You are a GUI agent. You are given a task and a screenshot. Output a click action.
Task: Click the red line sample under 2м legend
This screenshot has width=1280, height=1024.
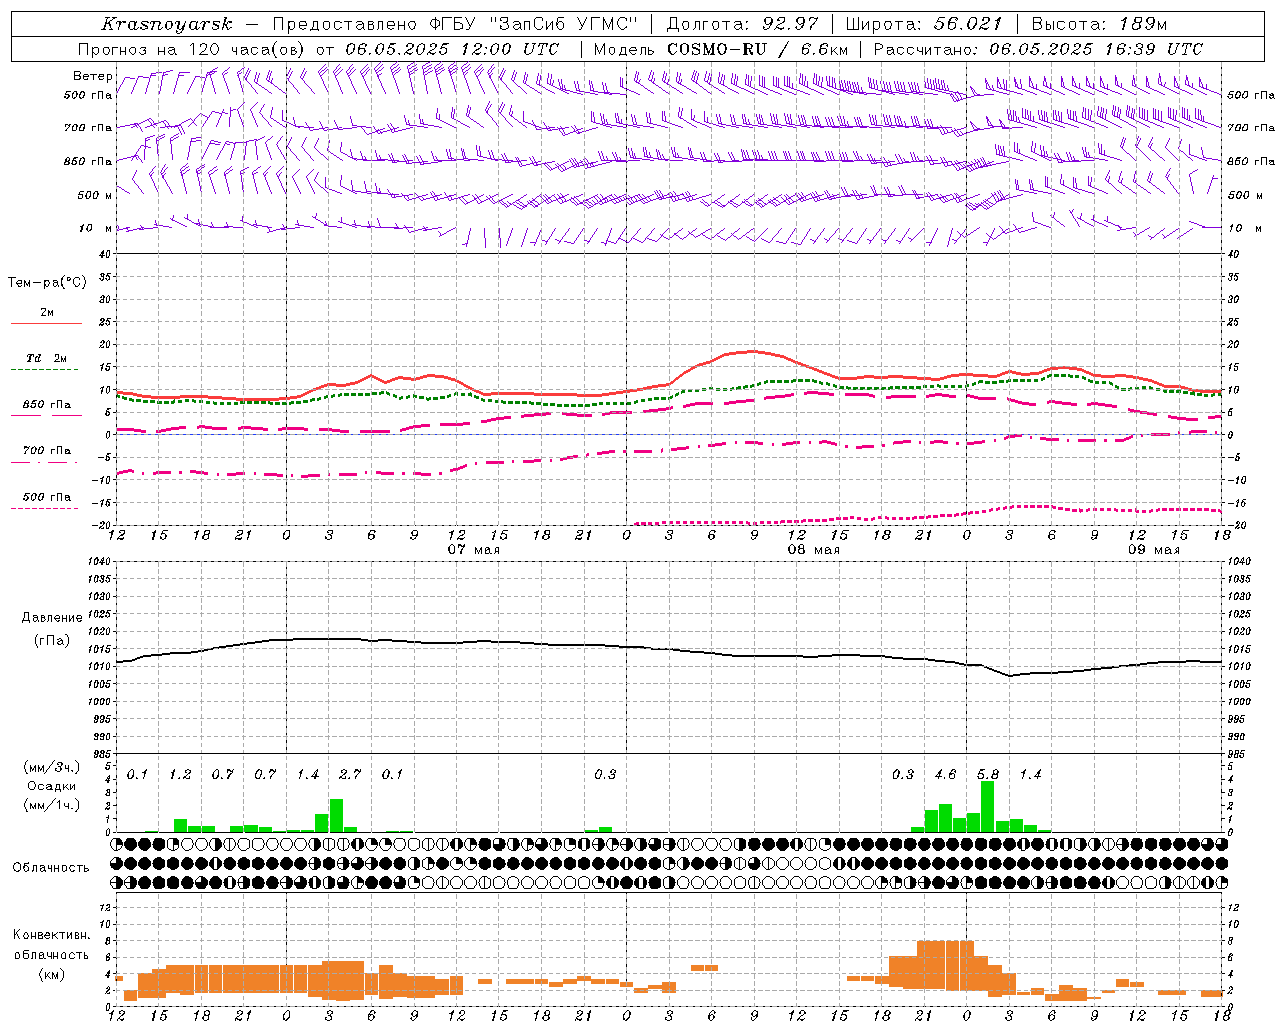point(46,324)
